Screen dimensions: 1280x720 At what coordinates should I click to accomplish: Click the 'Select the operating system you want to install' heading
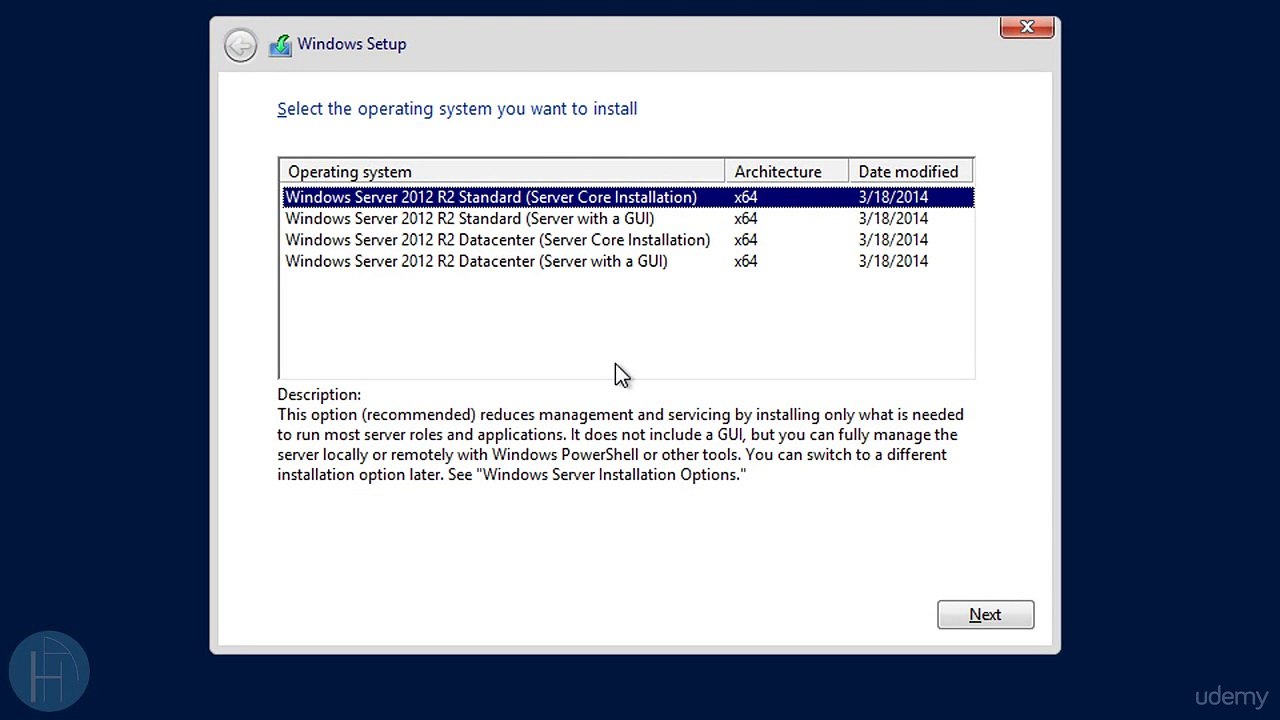pos(457,109)
